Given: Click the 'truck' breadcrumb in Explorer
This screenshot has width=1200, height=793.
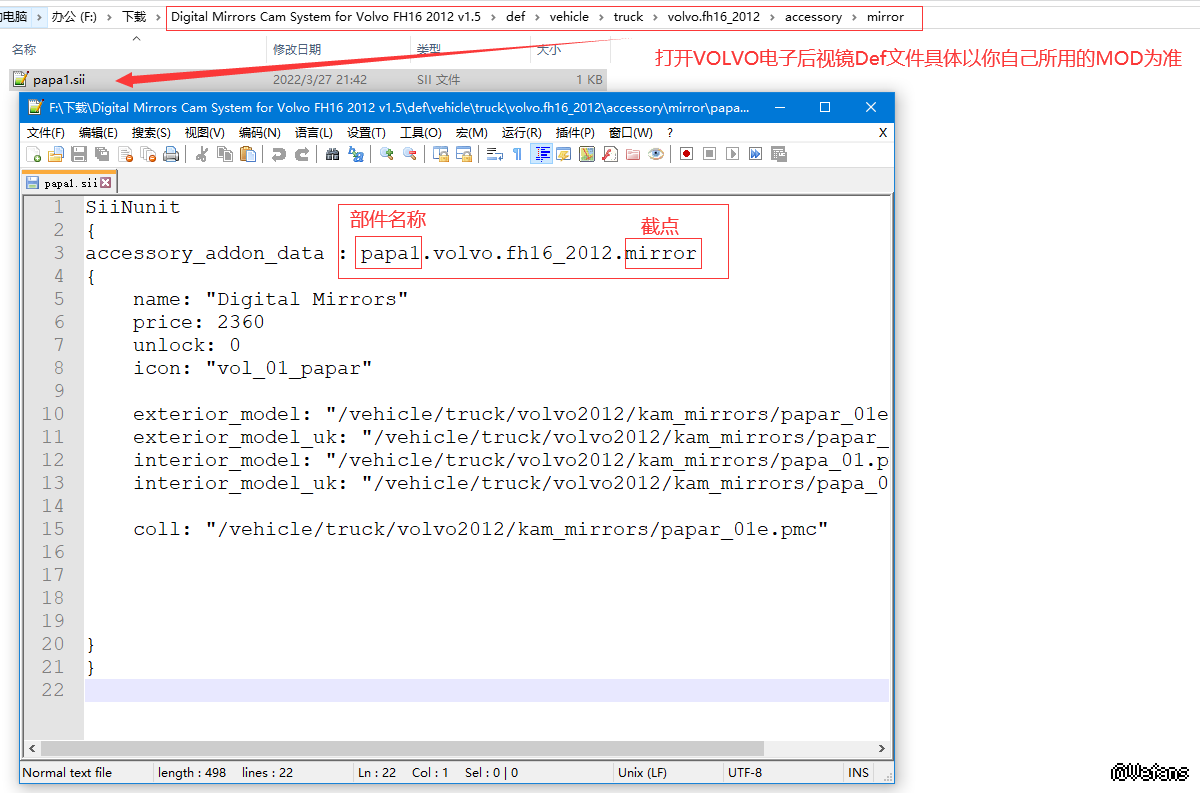Looking at the screenshot, I should 628,17.
